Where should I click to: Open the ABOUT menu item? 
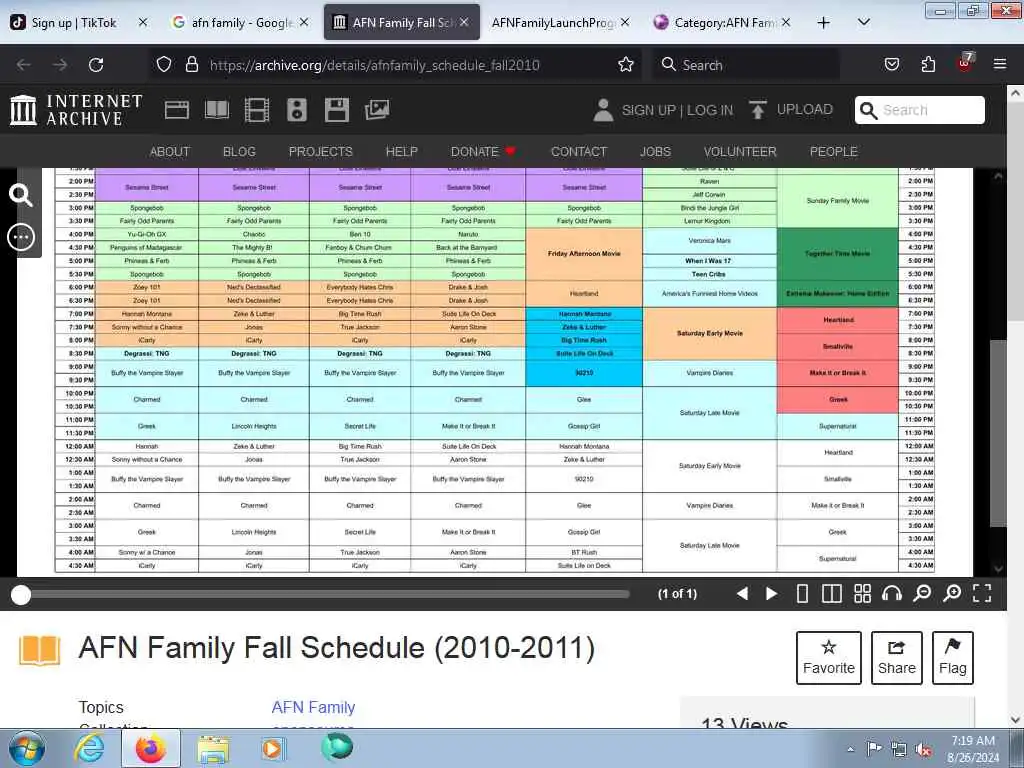click(170, 152)
